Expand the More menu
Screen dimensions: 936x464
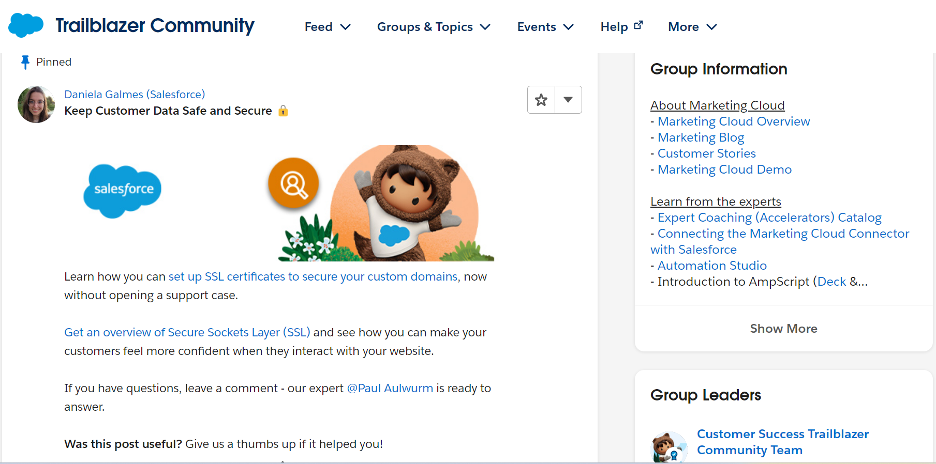click(692, 27)
